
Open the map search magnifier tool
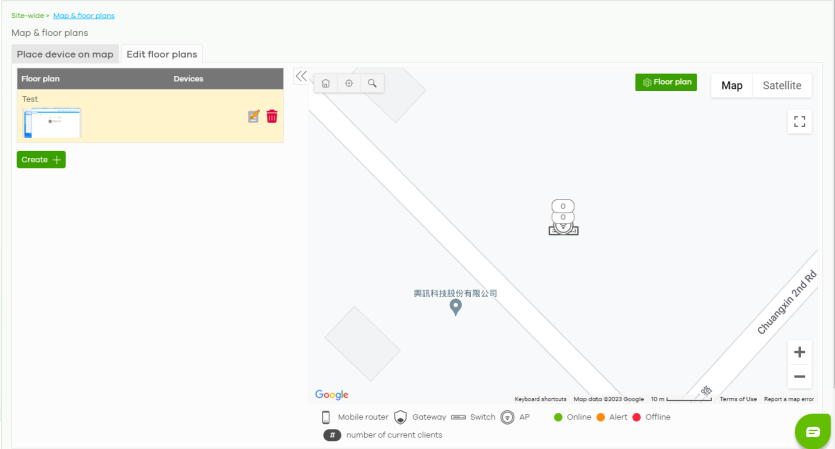coord(372,83)
